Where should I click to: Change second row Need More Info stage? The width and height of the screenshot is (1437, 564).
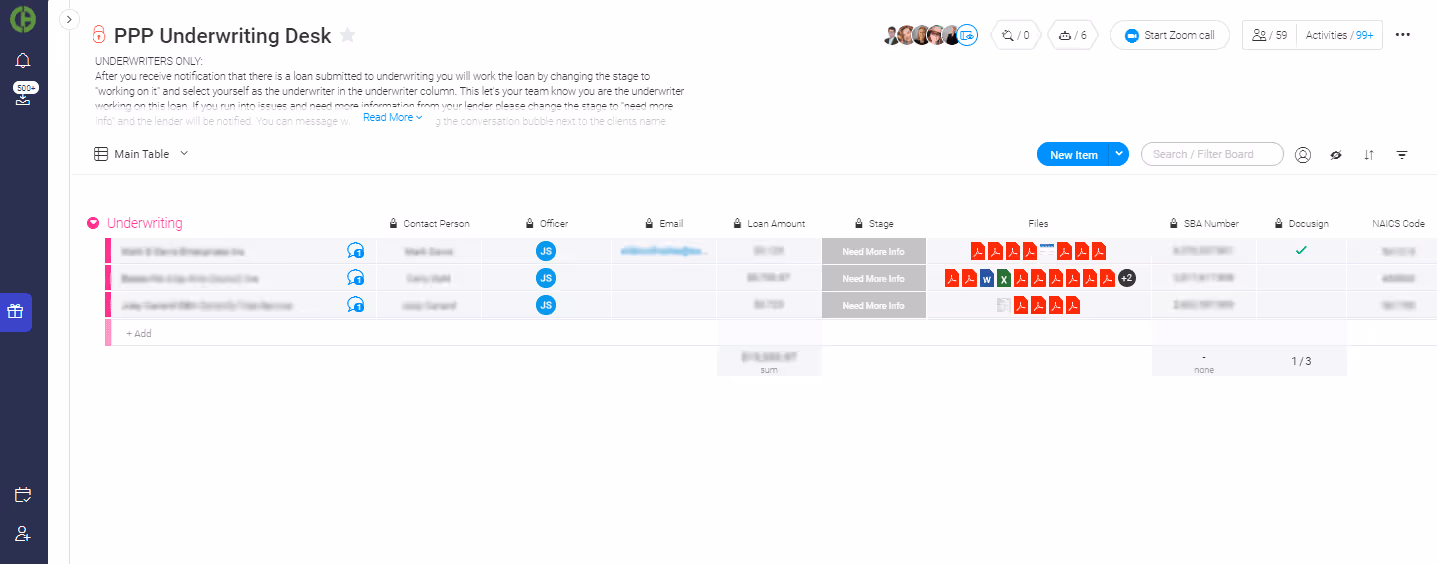873,278
